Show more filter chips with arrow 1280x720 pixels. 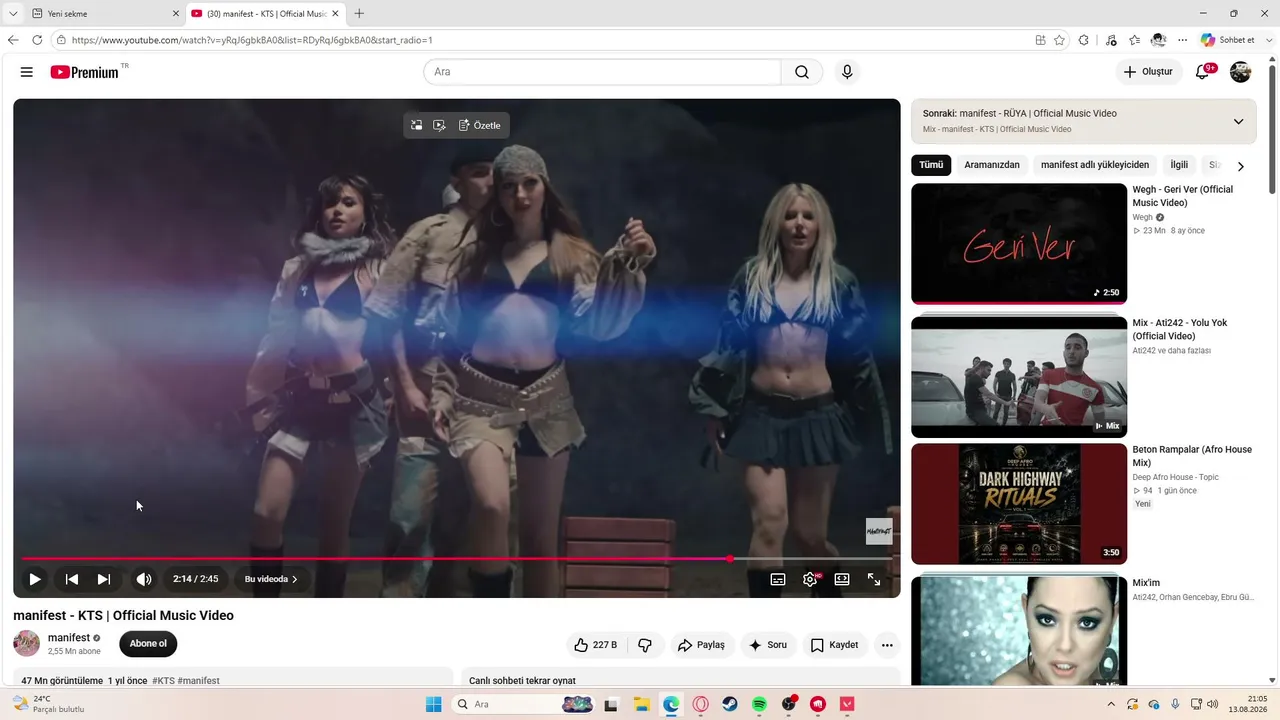coord(1241,166)
